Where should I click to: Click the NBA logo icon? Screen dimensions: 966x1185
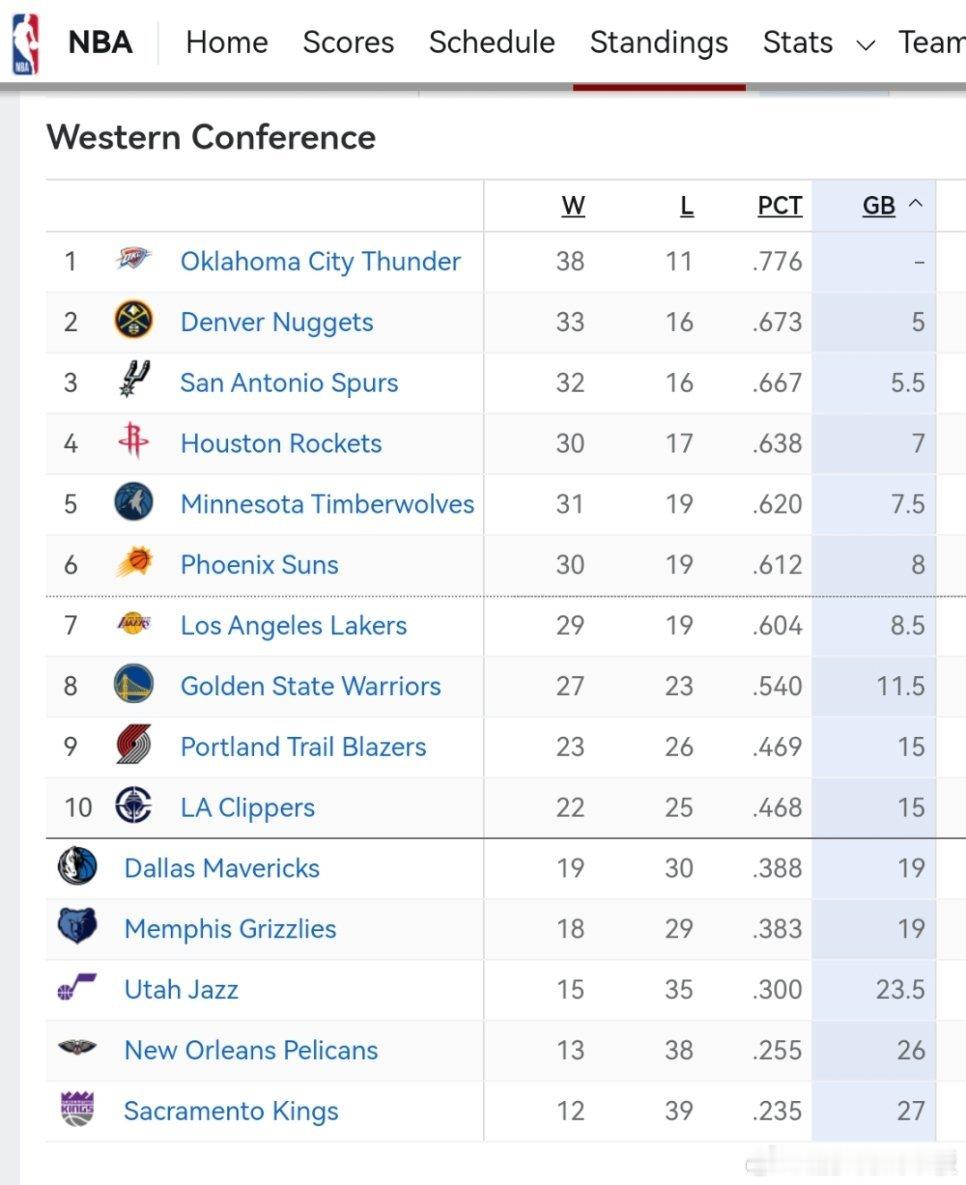click(x=25, y=43)
